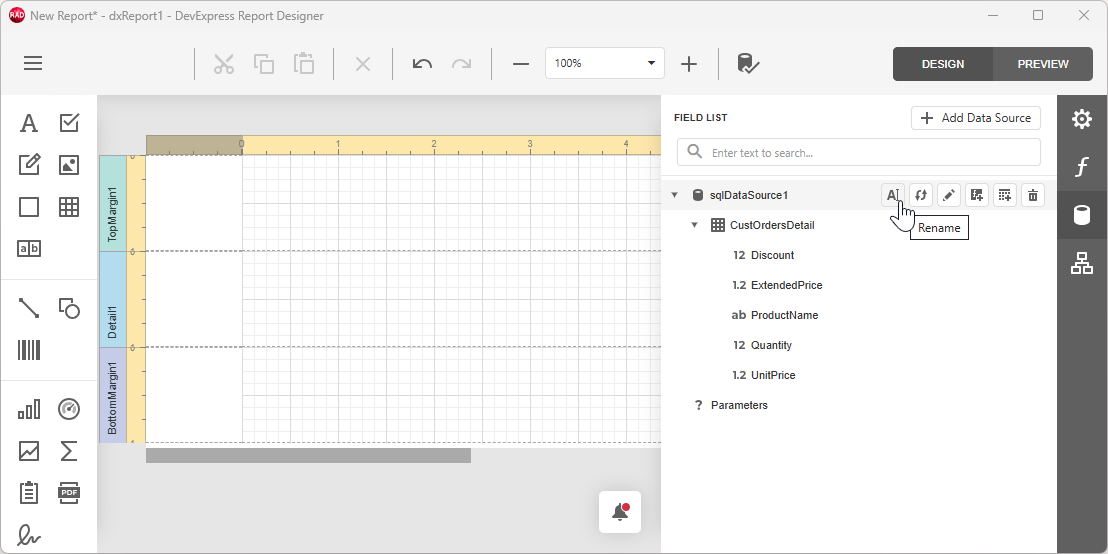Click the notification bell button

coord(620,512)
